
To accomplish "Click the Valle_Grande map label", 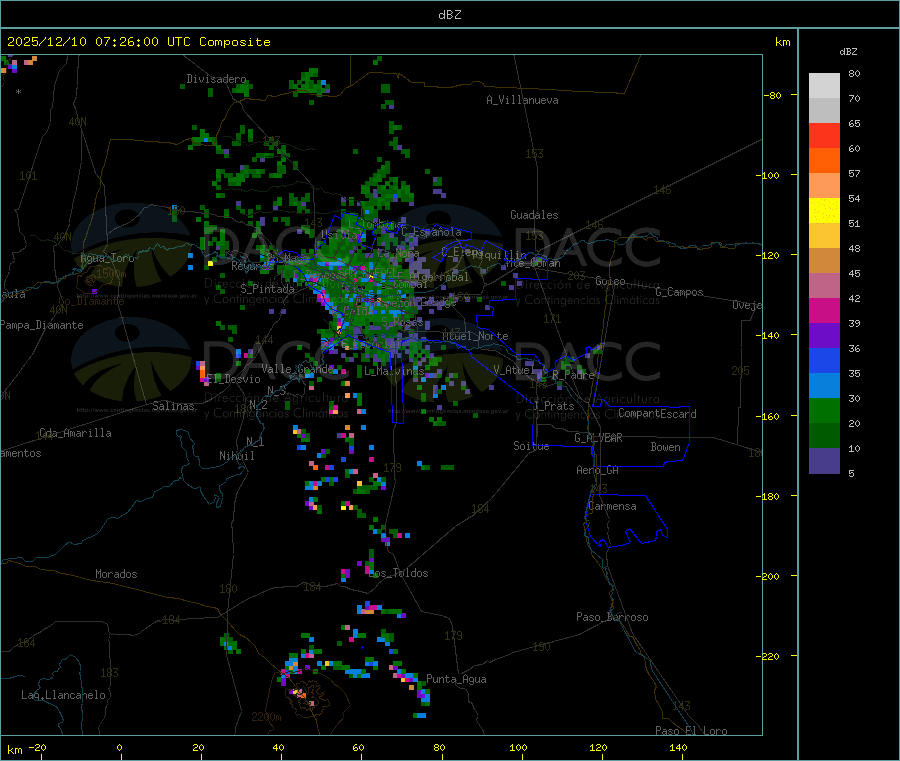I will coord(296,368).
